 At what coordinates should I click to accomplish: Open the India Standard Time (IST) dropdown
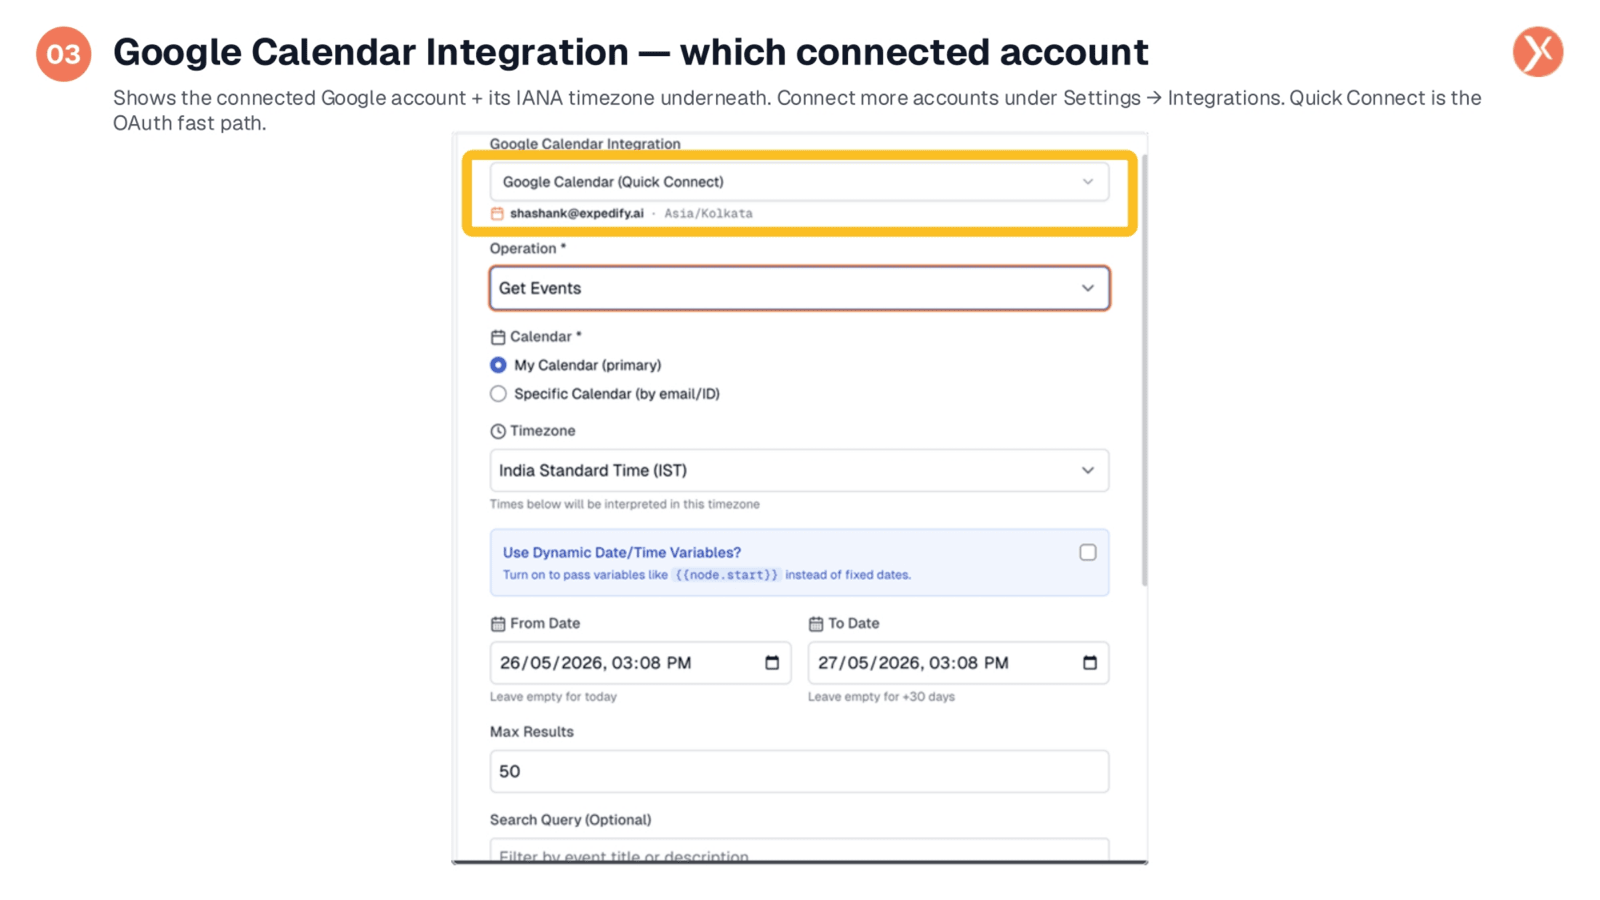point(799,470)
